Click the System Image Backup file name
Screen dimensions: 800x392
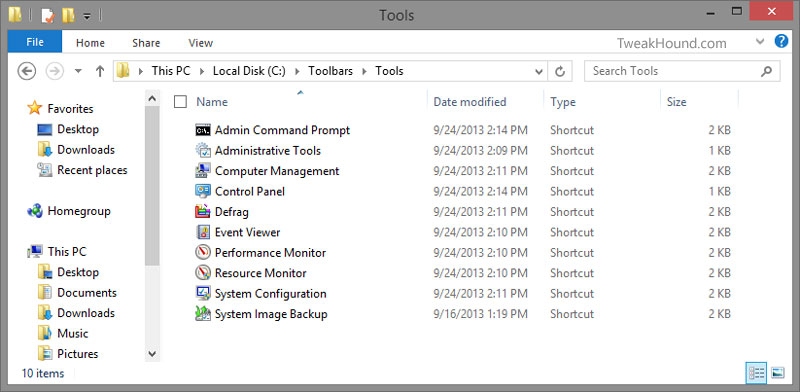coord(271,314)
